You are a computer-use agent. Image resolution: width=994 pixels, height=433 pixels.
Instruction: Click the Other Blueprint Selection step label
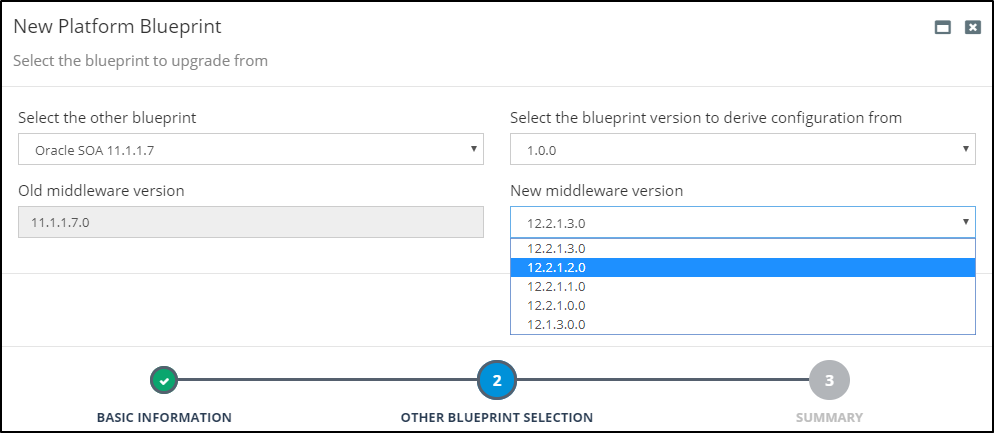pyautogui.click(x=497, y=417)
